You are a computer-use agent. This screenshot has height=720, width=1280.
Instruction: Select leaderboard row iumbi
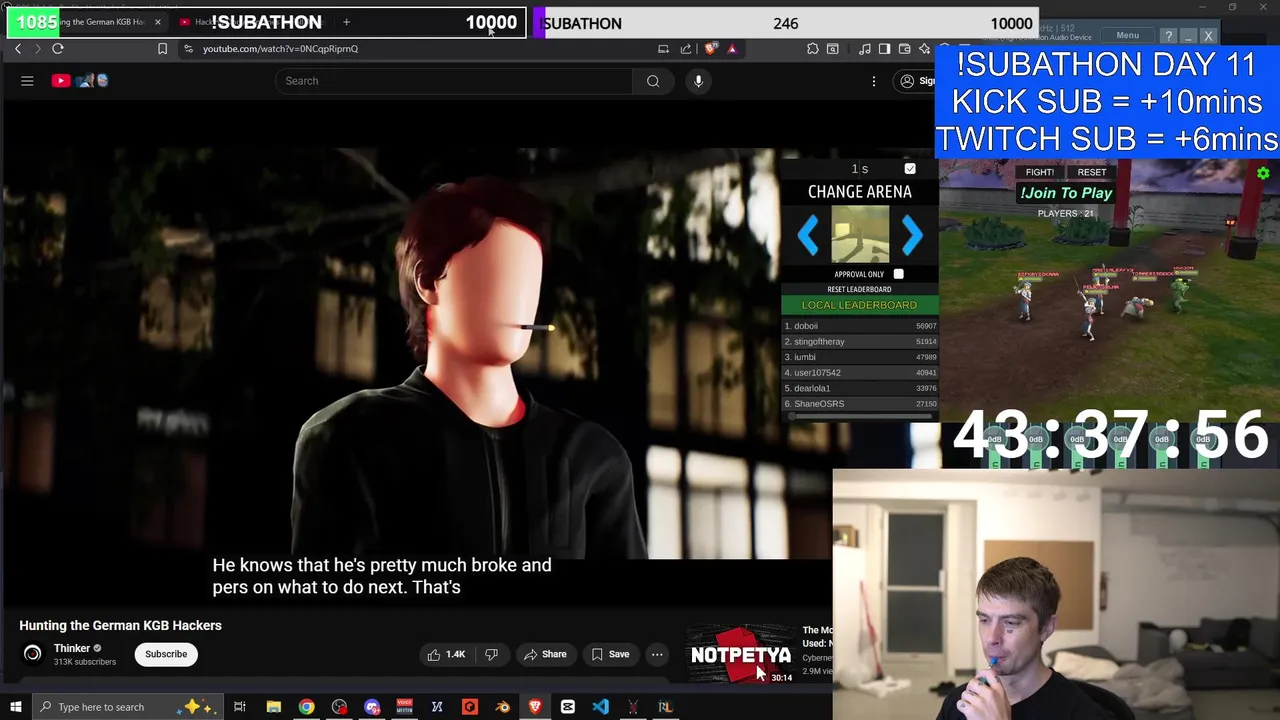click(860, 357)
